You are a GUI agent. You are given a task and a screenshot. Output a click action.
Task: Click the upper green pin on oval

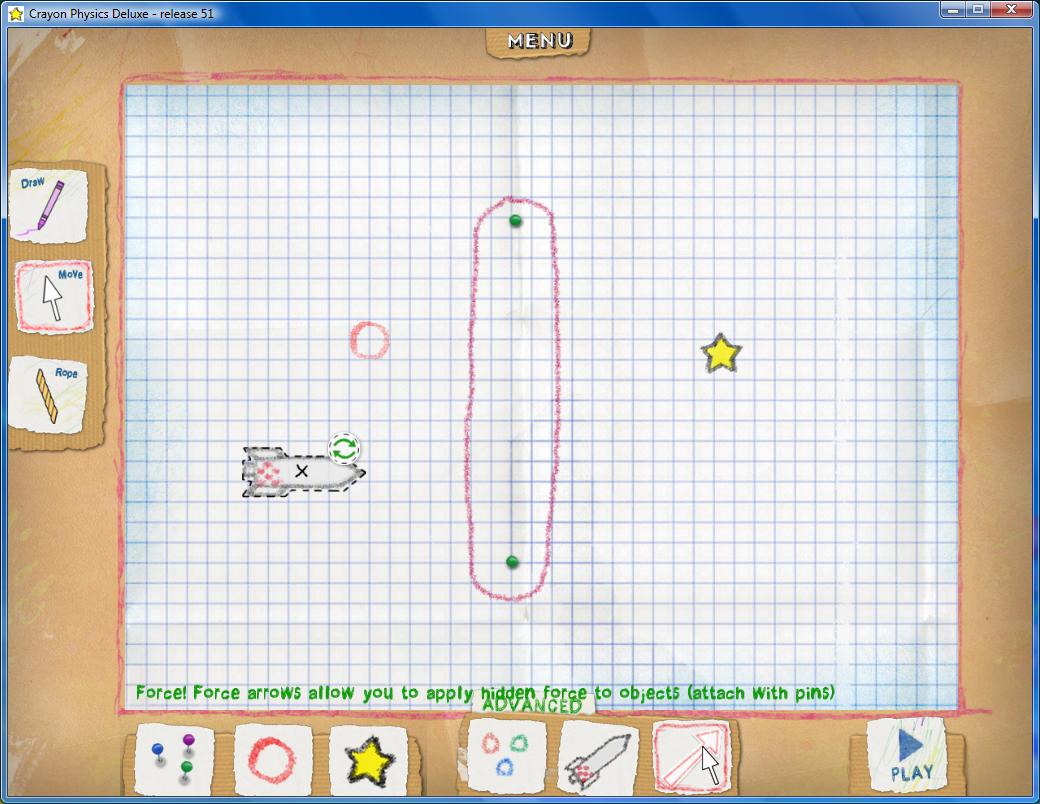(515, 221)
